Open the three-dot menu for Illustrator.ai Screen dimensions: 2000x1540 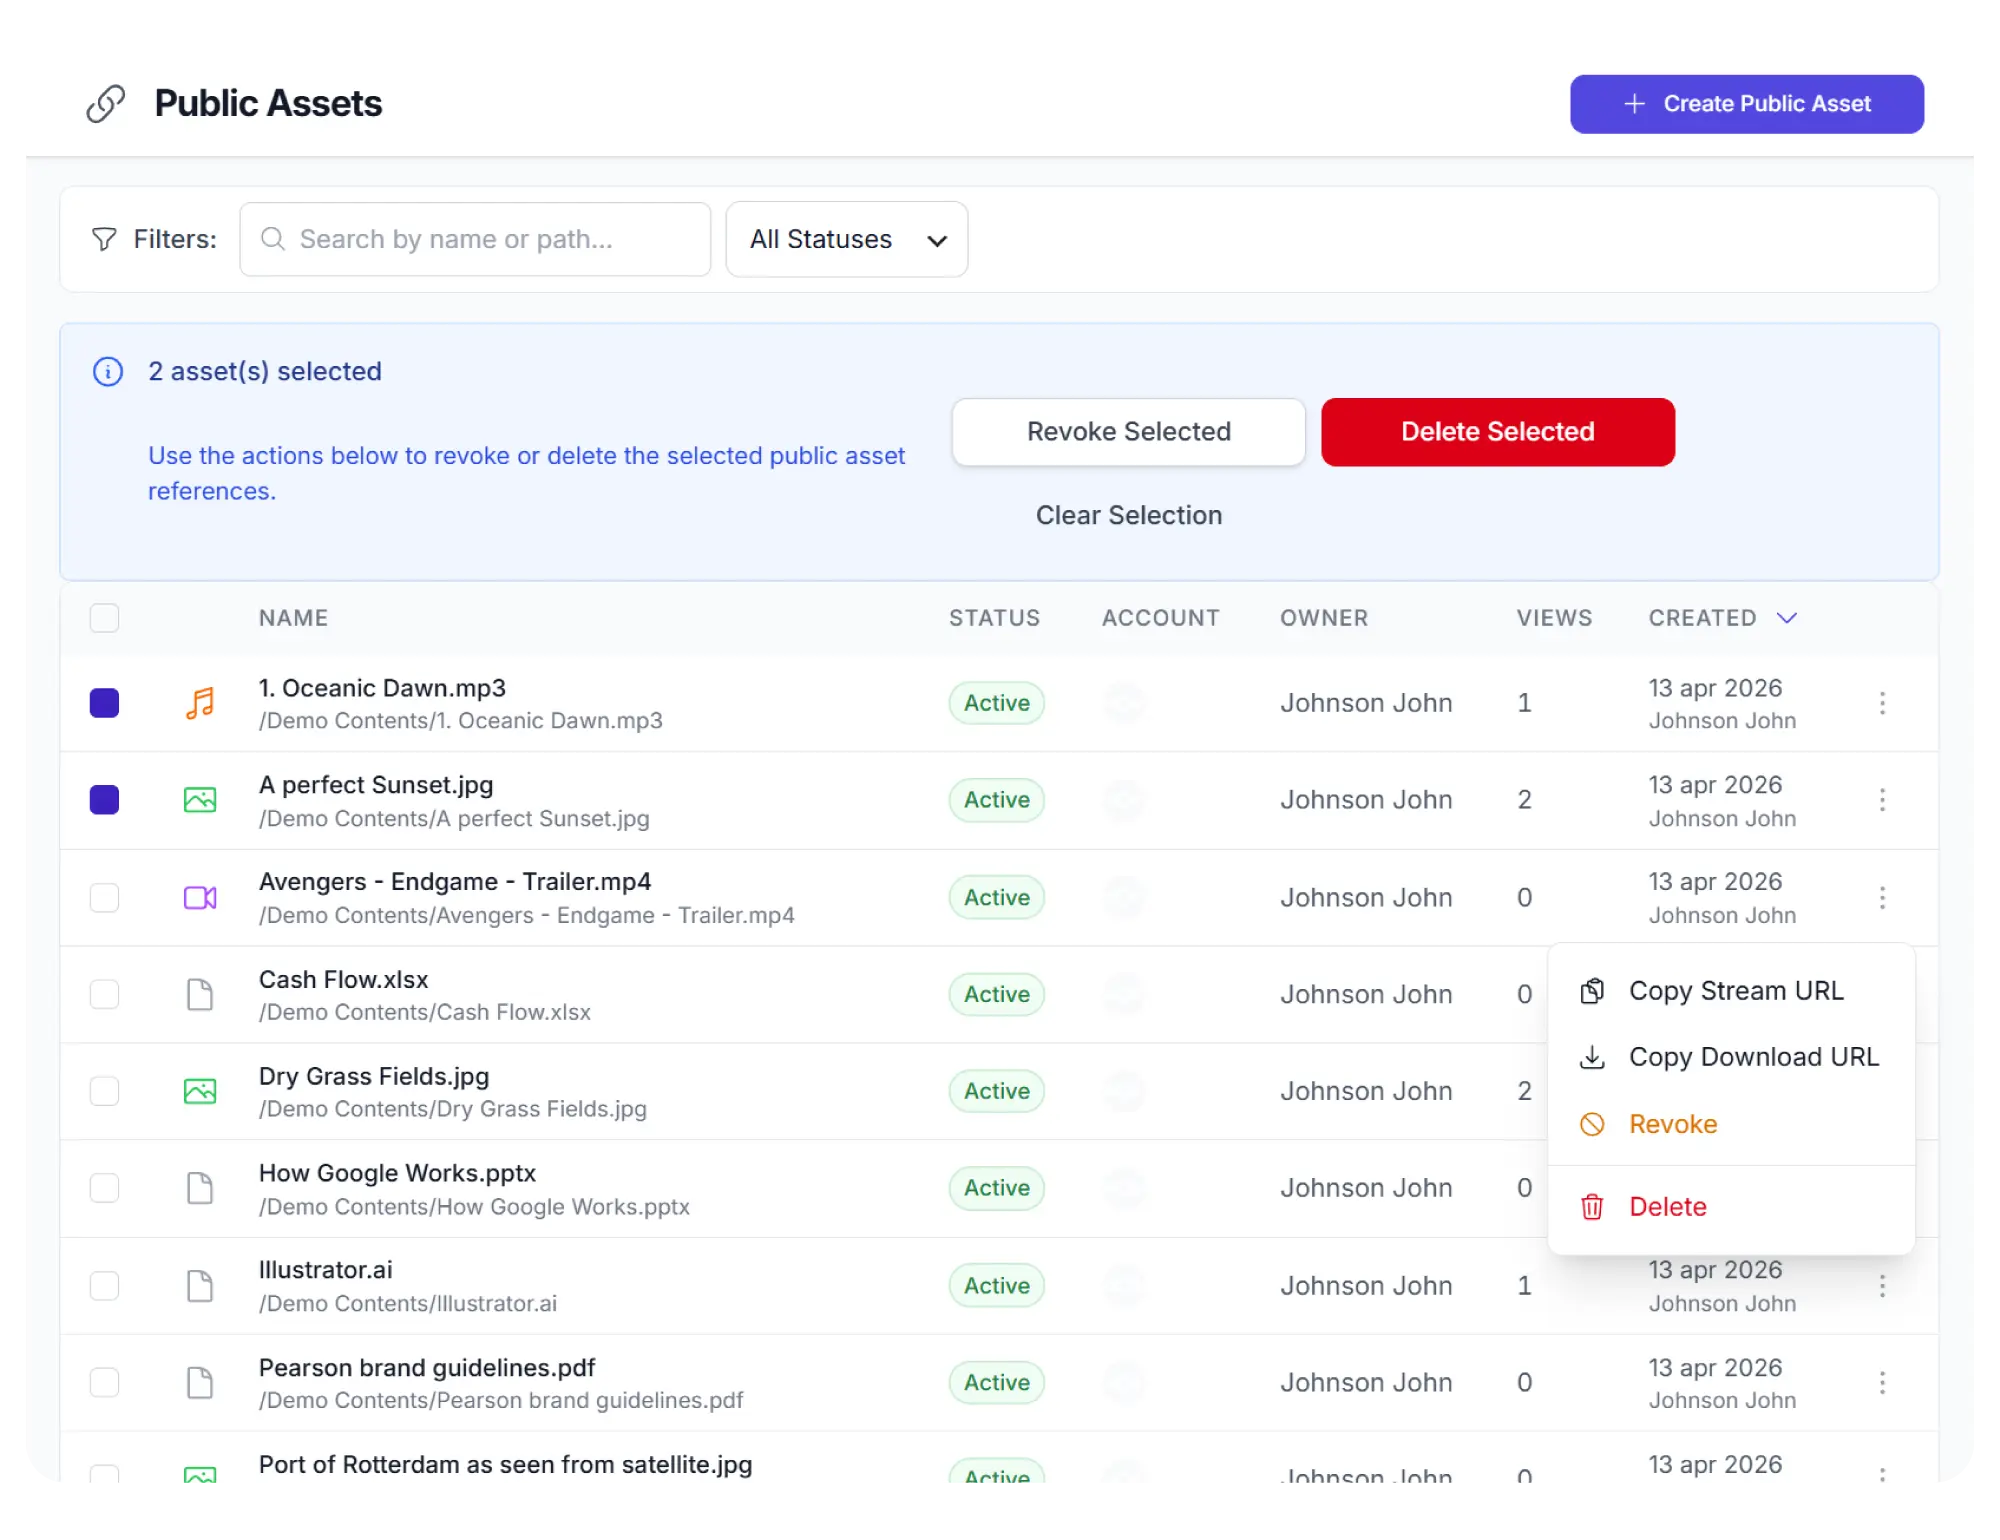[x=1882, y=1286]
